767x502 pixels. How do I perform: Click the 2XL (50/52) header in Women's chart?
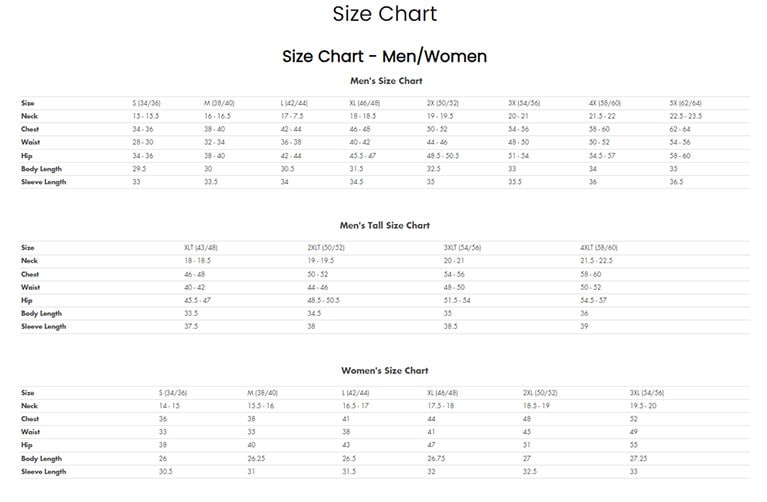(x=540, y=393)
